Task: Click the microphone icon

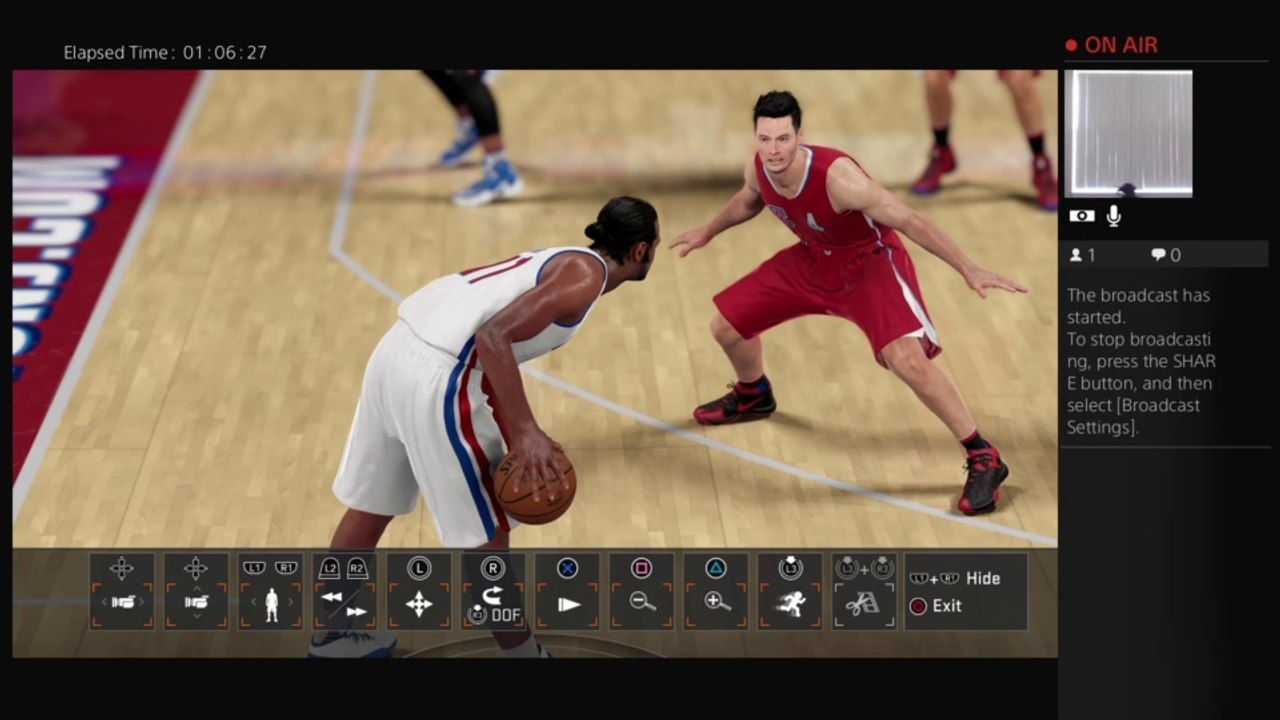Action: coord(1113,215)
